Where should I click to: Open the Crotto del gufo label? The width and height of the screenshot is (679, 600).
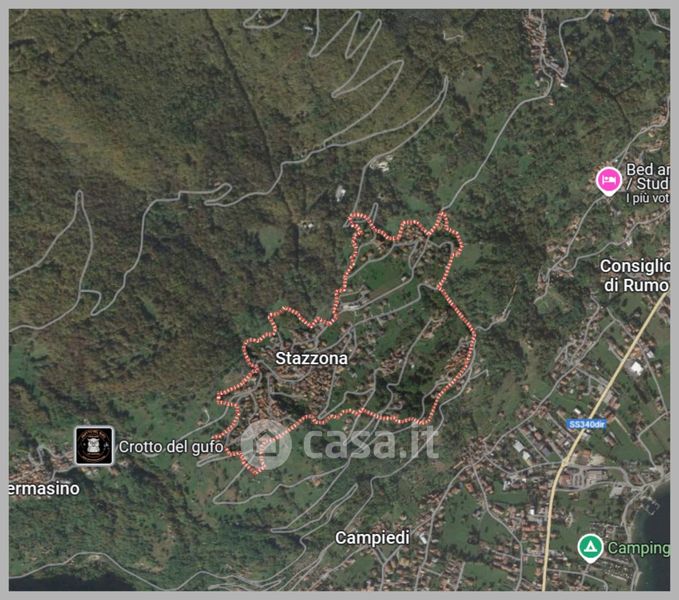pos(171,447)
